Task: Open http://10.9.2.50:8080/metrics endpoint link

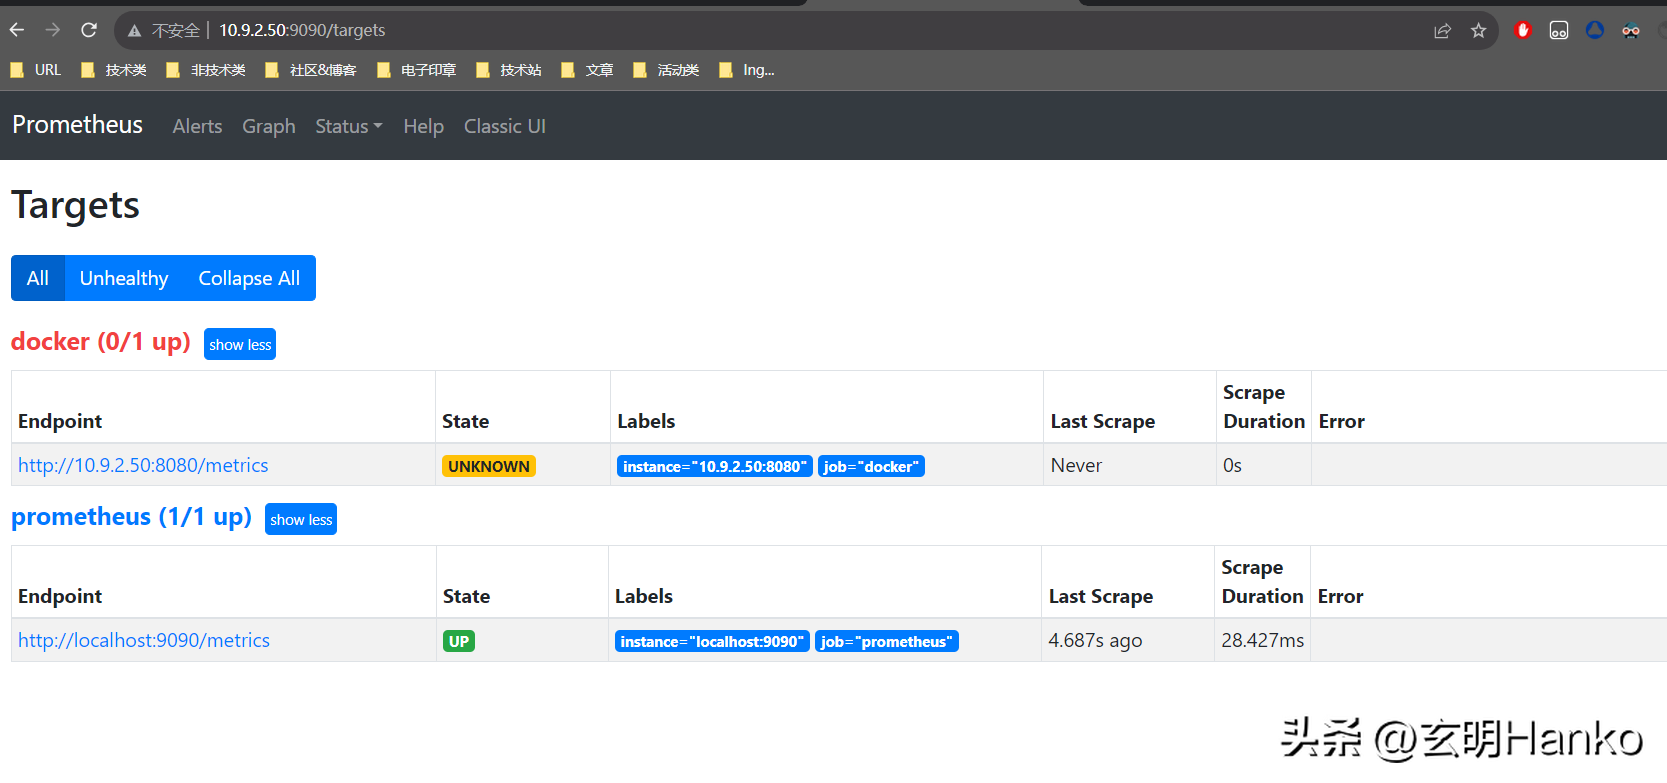Action: click(x=143, y=465)
